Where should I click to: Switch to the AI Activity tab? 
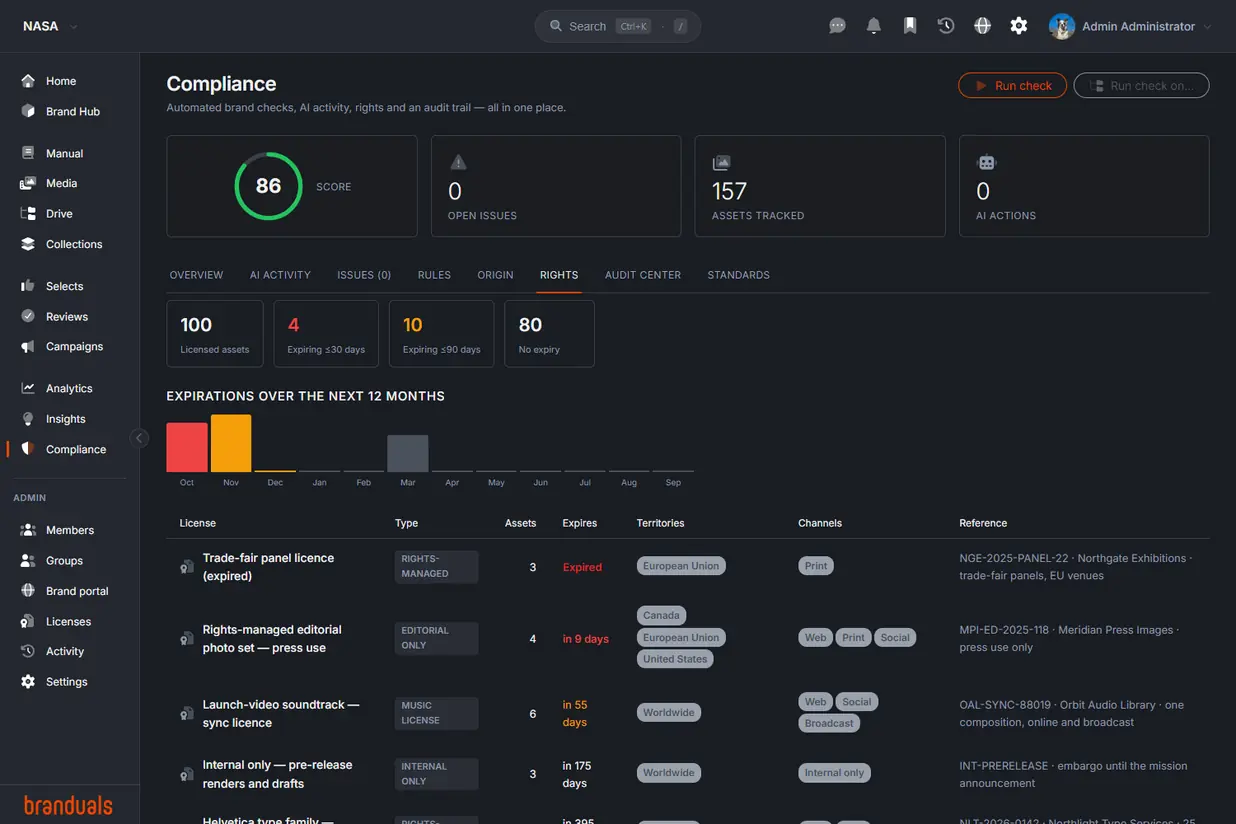280,275
